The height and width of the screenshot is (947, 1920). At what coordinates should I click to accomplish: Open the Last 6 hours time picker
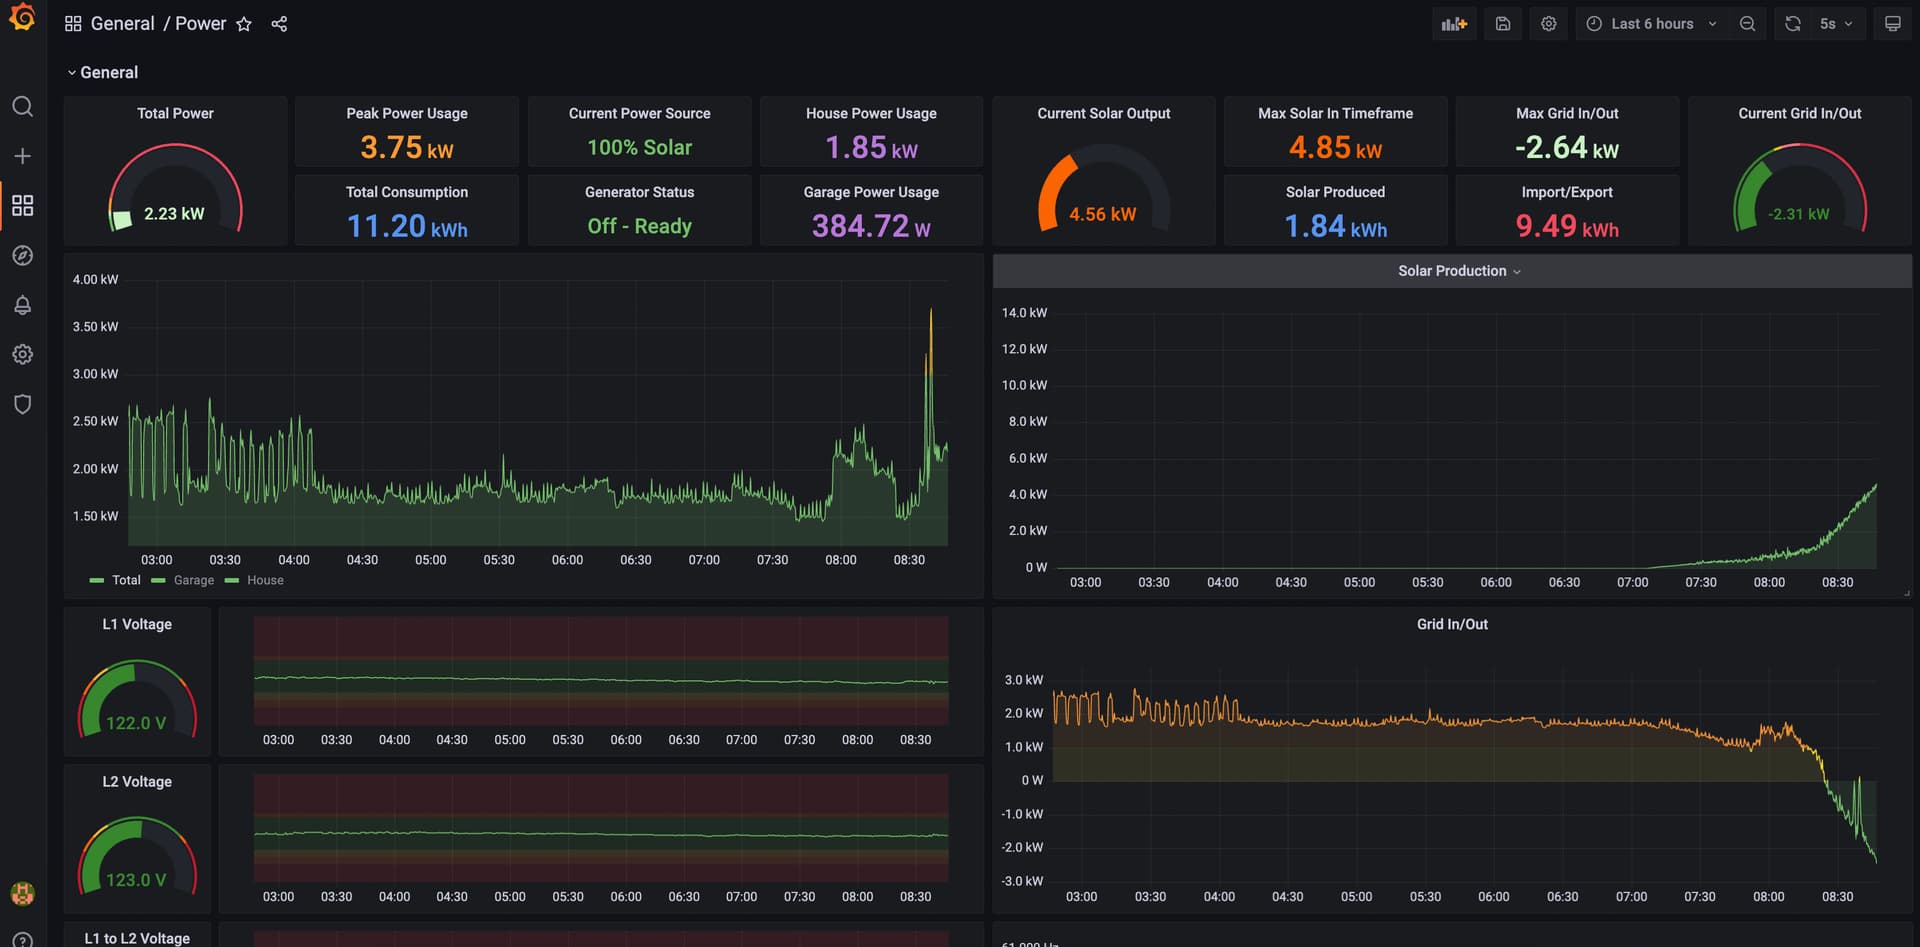(1650, 23)
